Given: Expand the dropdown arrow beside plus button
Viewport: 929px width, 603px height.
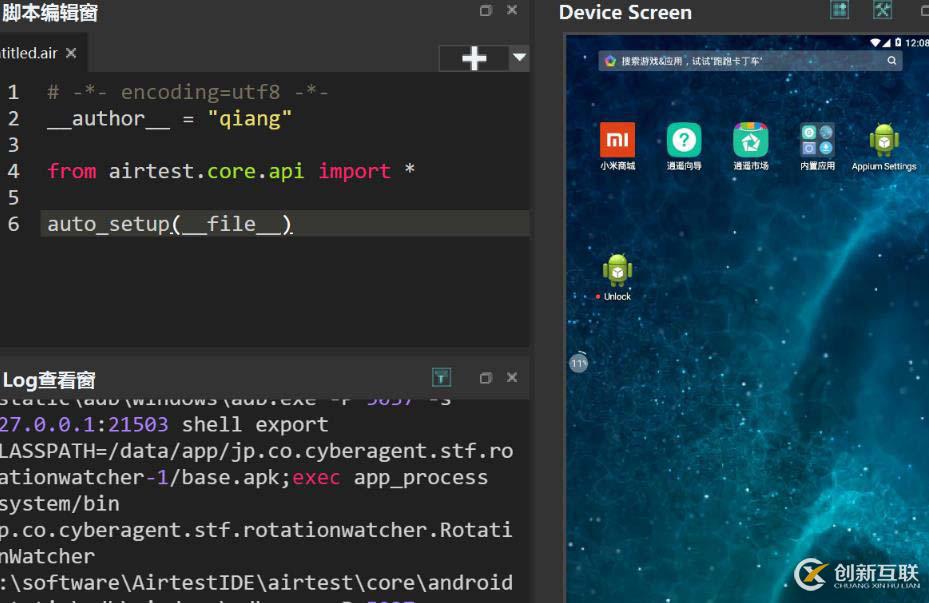Looking at the screenshot, I should pos(519,58).
